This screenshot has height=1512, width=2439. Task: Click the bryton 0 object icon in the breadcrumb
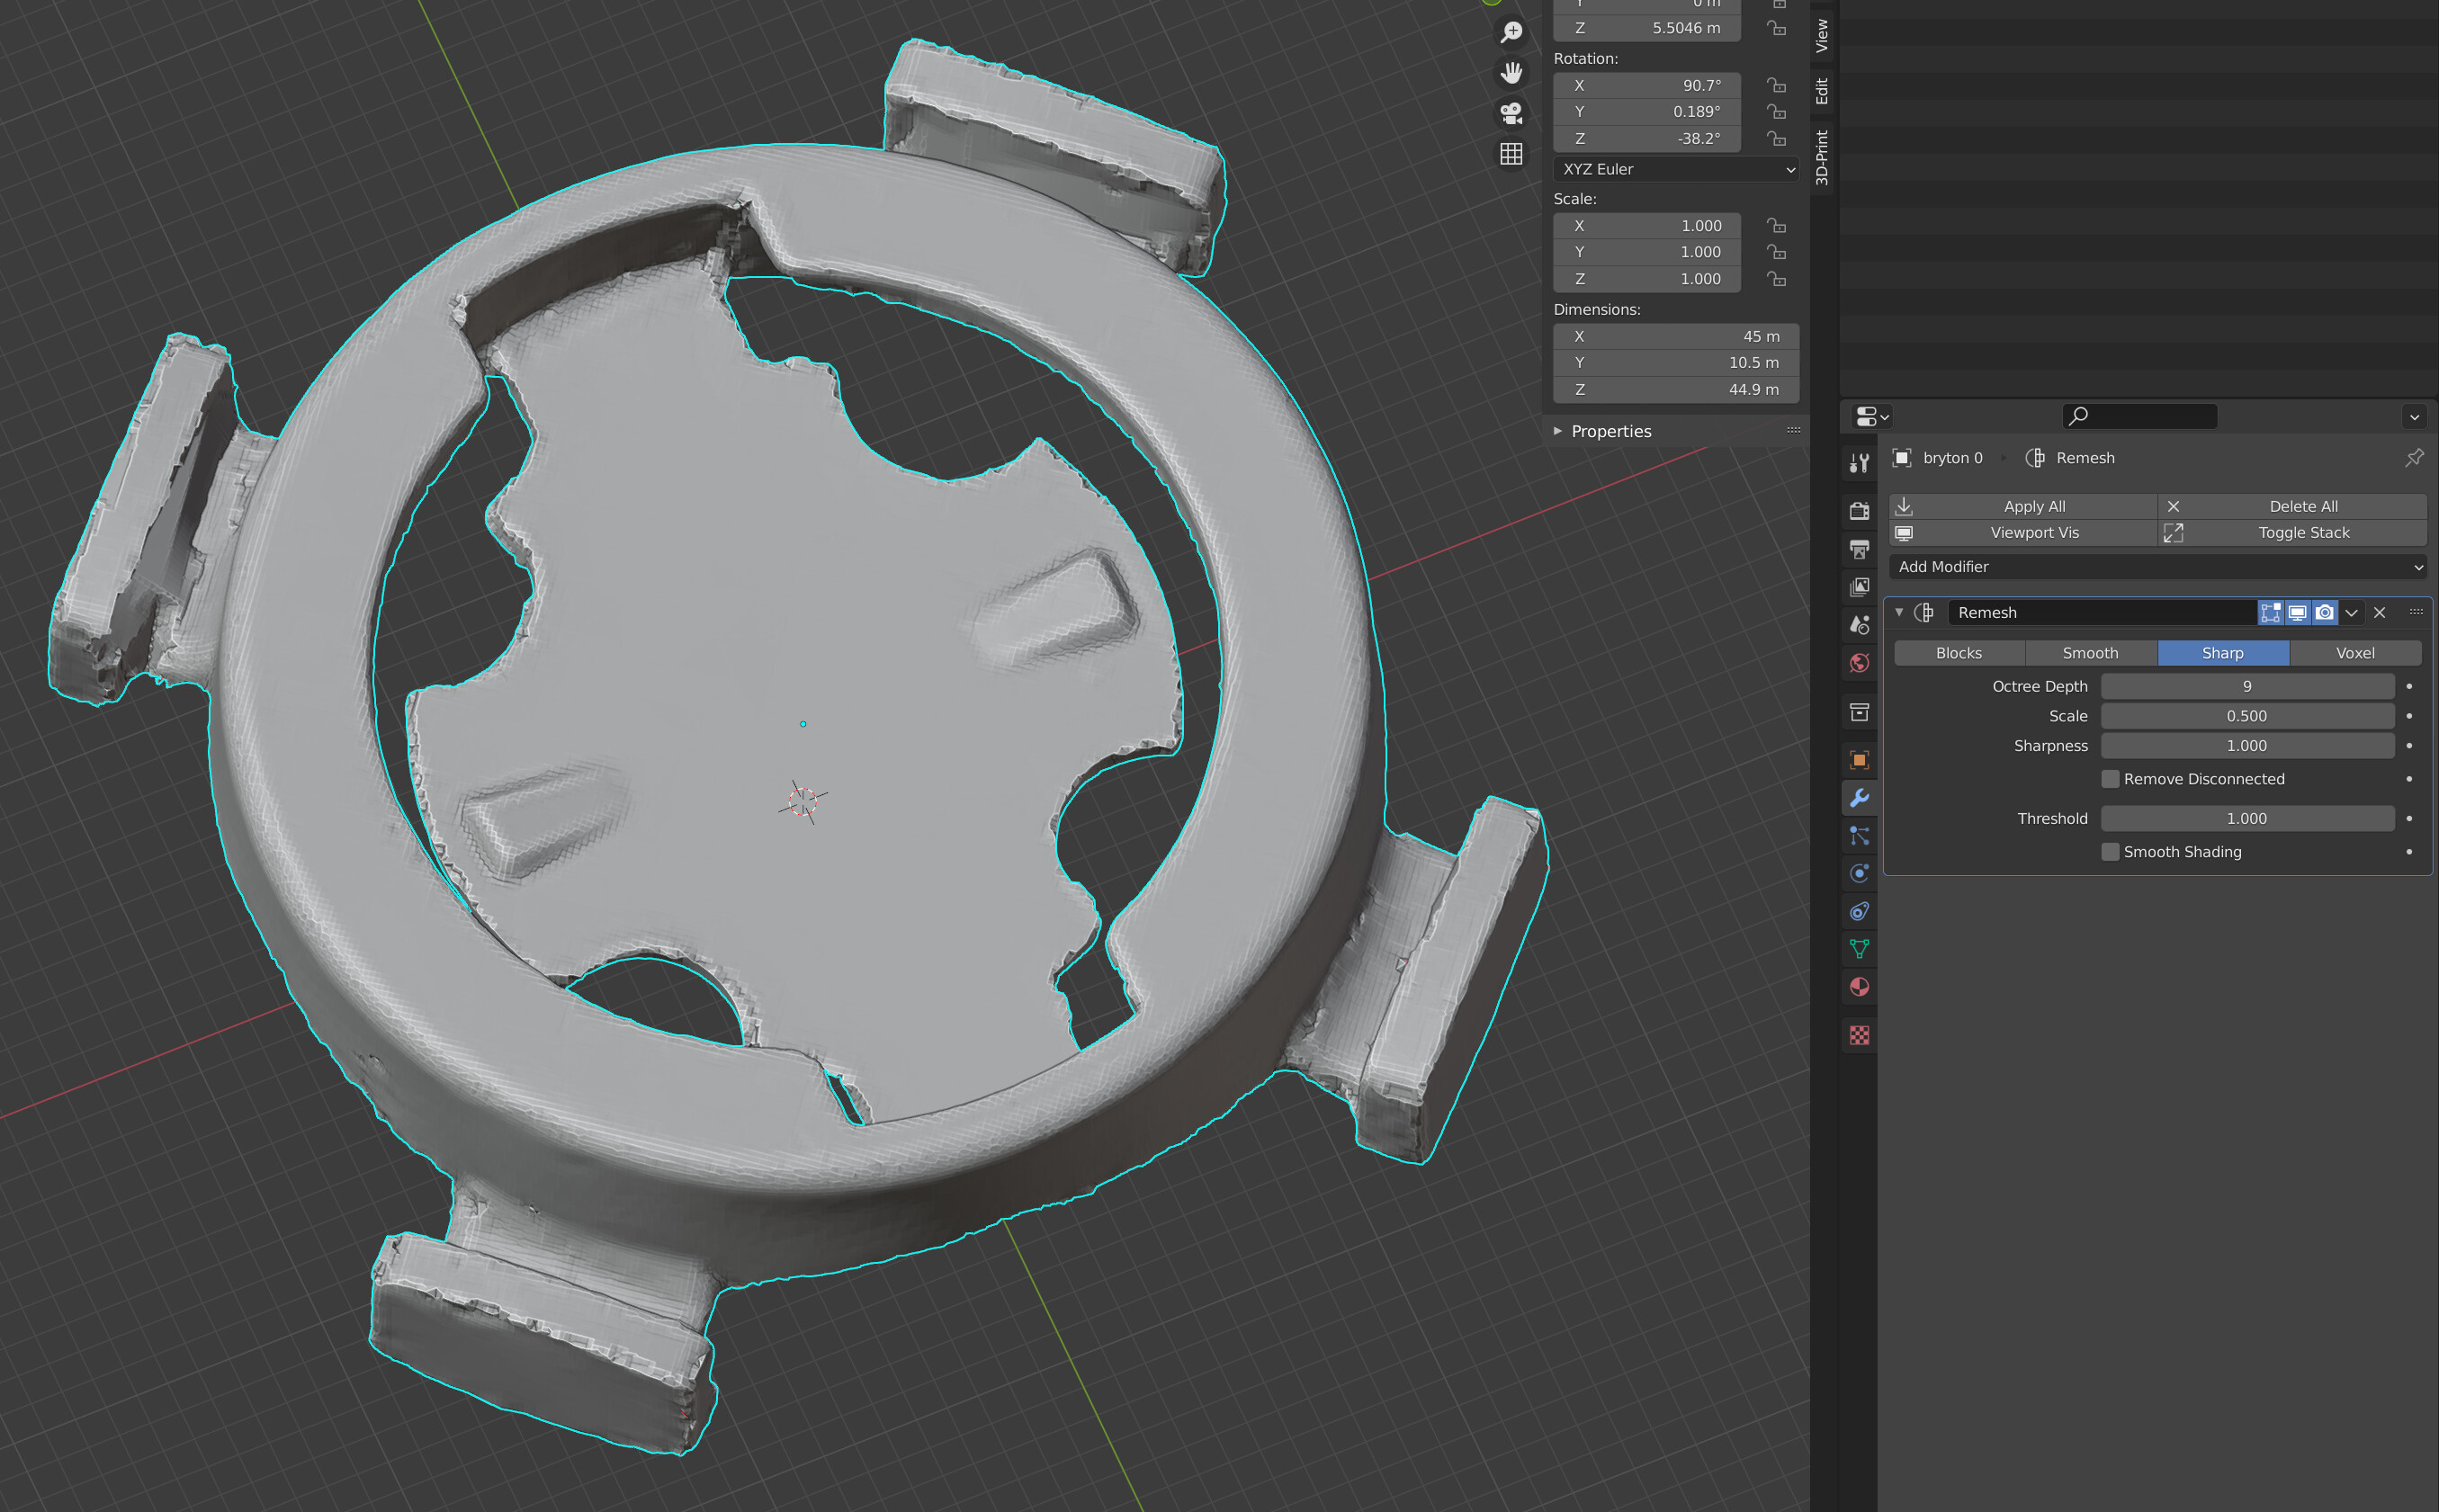coord(1902,458)
